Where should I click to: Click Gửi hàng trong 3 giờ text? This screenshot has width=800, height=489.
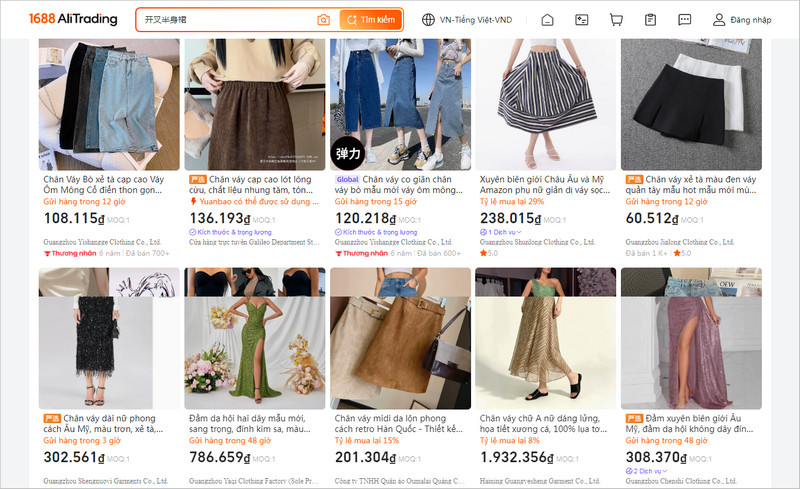point(82,441)
